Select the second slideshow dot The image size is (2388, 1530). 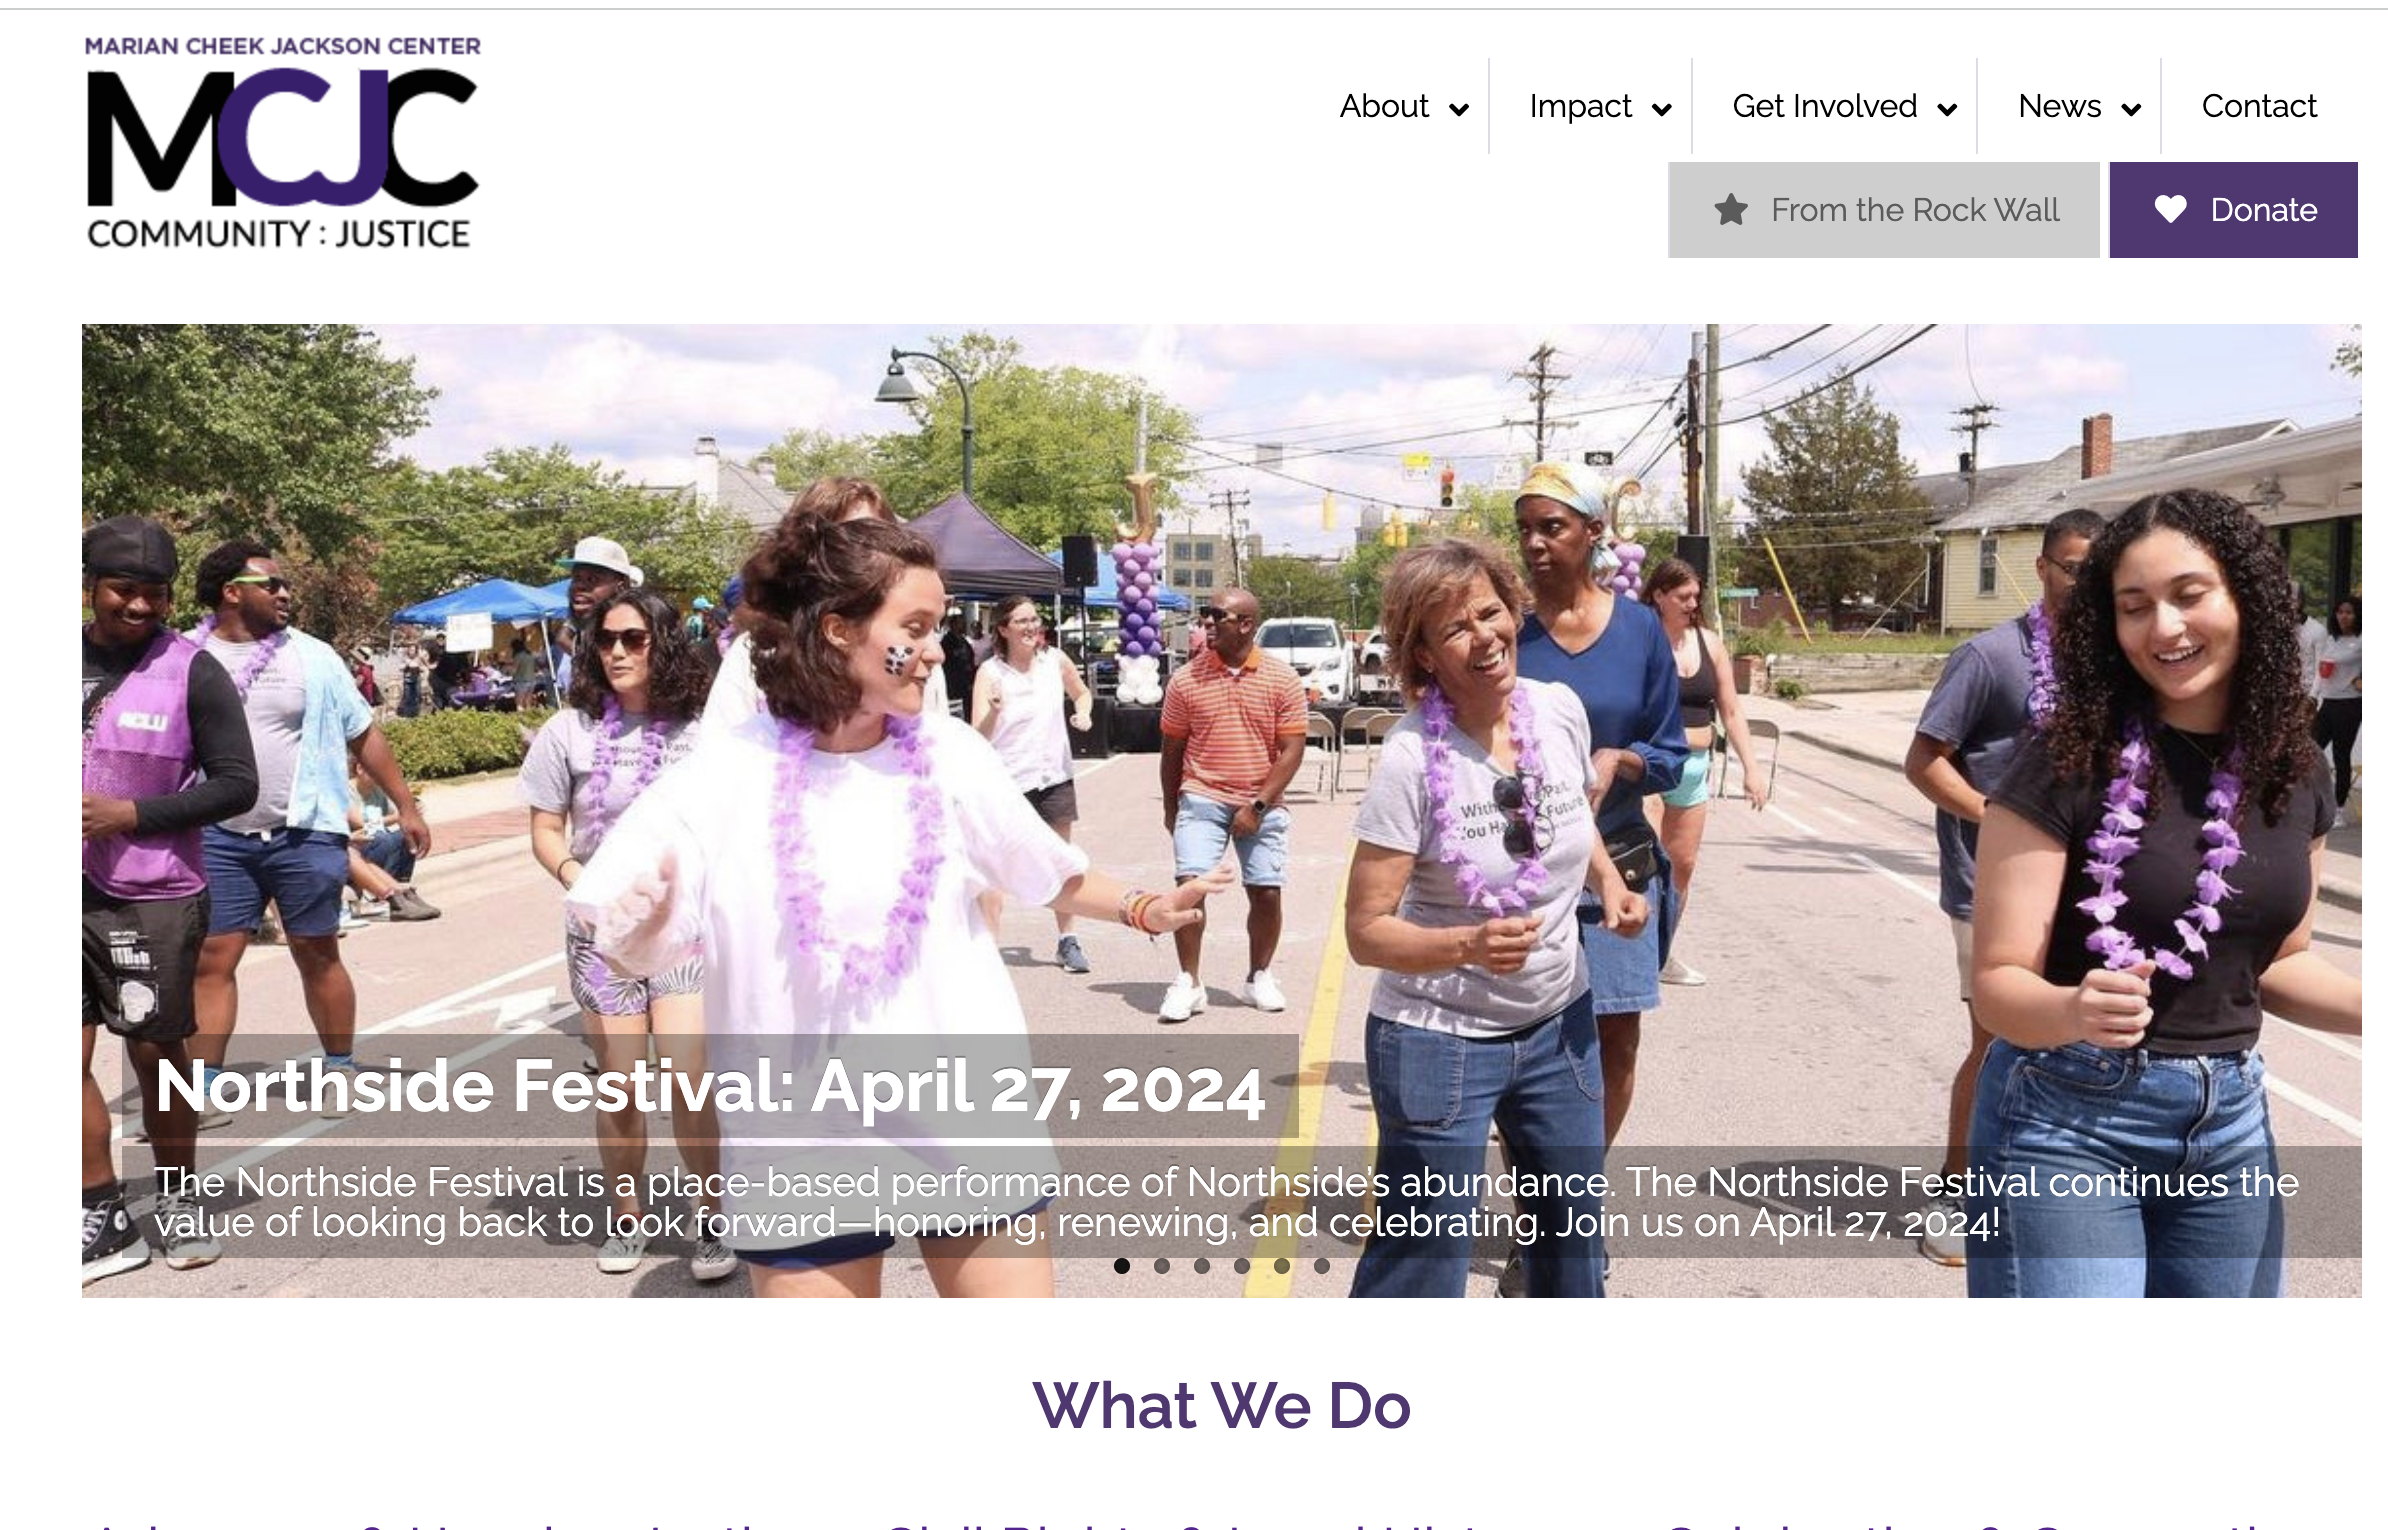point(1162,1266)
